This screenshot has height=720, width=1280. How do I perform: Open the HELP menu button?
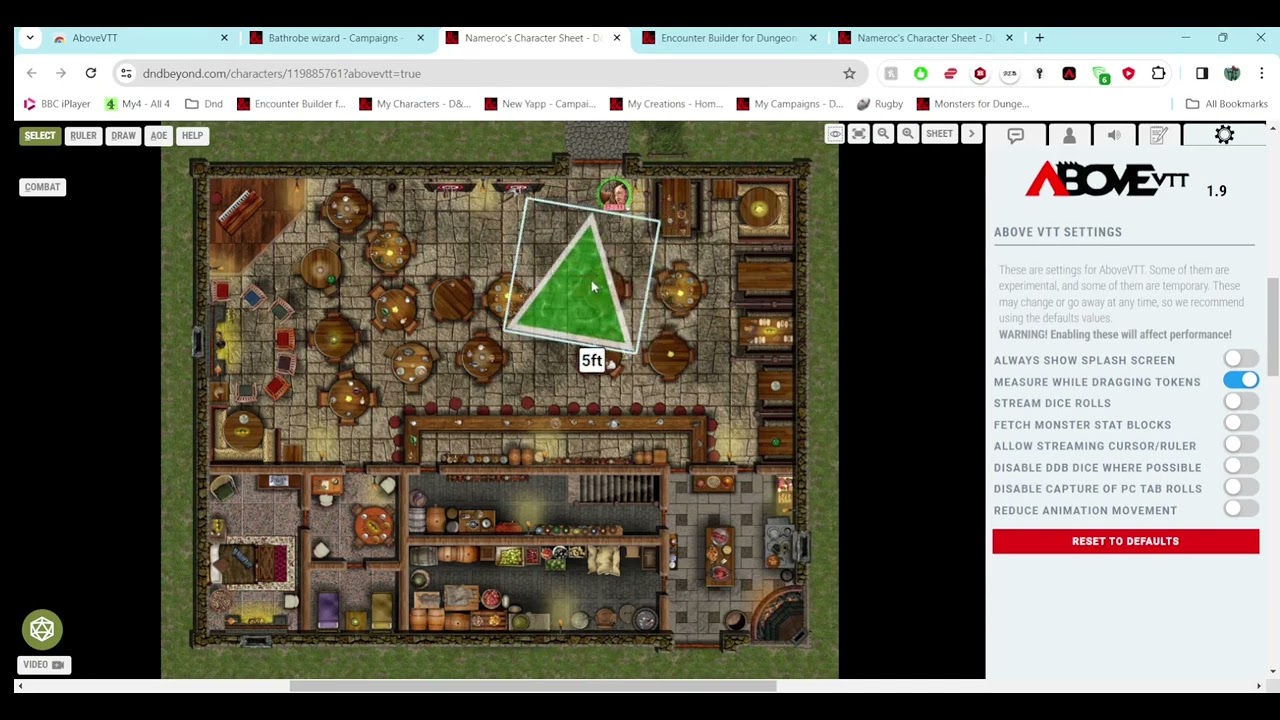point(192,136)
